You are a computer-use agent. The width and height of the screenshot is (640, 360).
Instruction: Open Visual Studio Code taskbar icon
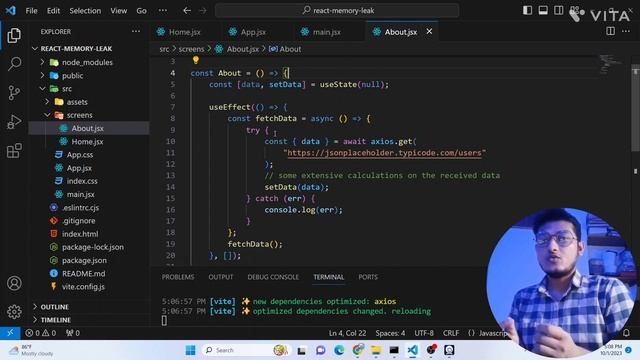pyautogui.click(x=413, y=350)
